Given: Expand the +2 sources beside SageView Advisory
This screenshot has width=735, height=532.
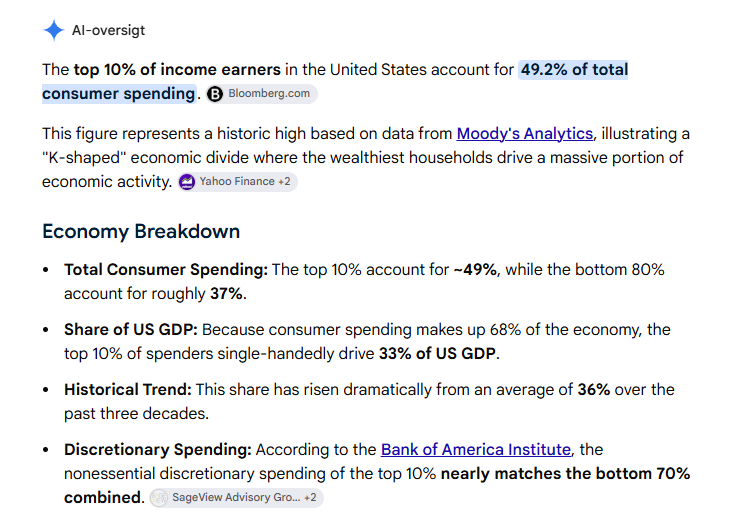Looking at the screenshot, I should pyautogui.click(x=310, y=497).
